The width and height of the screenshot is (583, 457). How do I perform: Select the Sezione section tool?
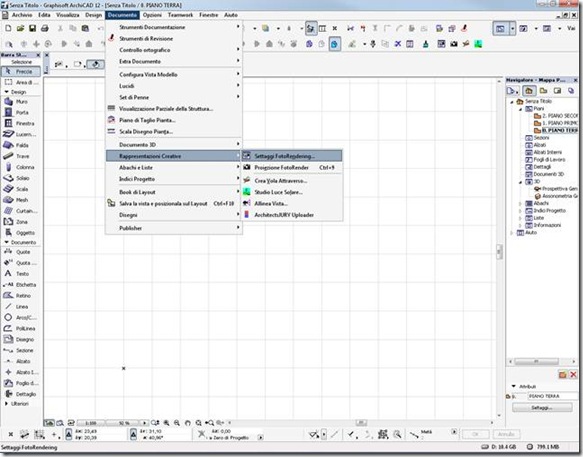click(x=21, y=350)
